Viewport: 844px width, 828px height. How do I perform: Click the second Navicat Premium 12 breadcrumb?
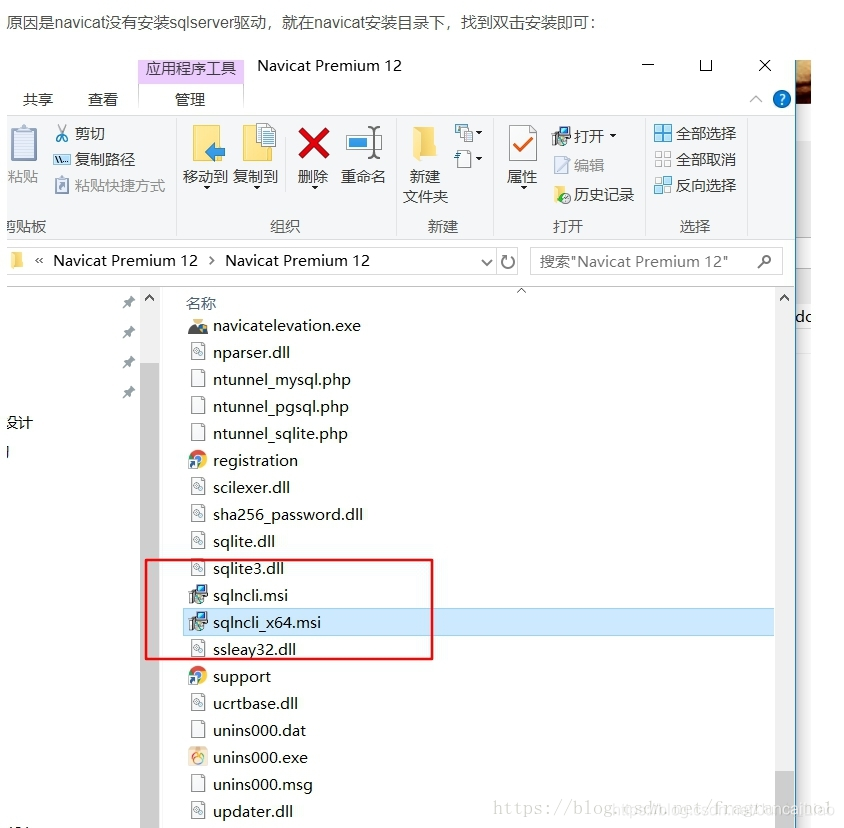point(297,261)
